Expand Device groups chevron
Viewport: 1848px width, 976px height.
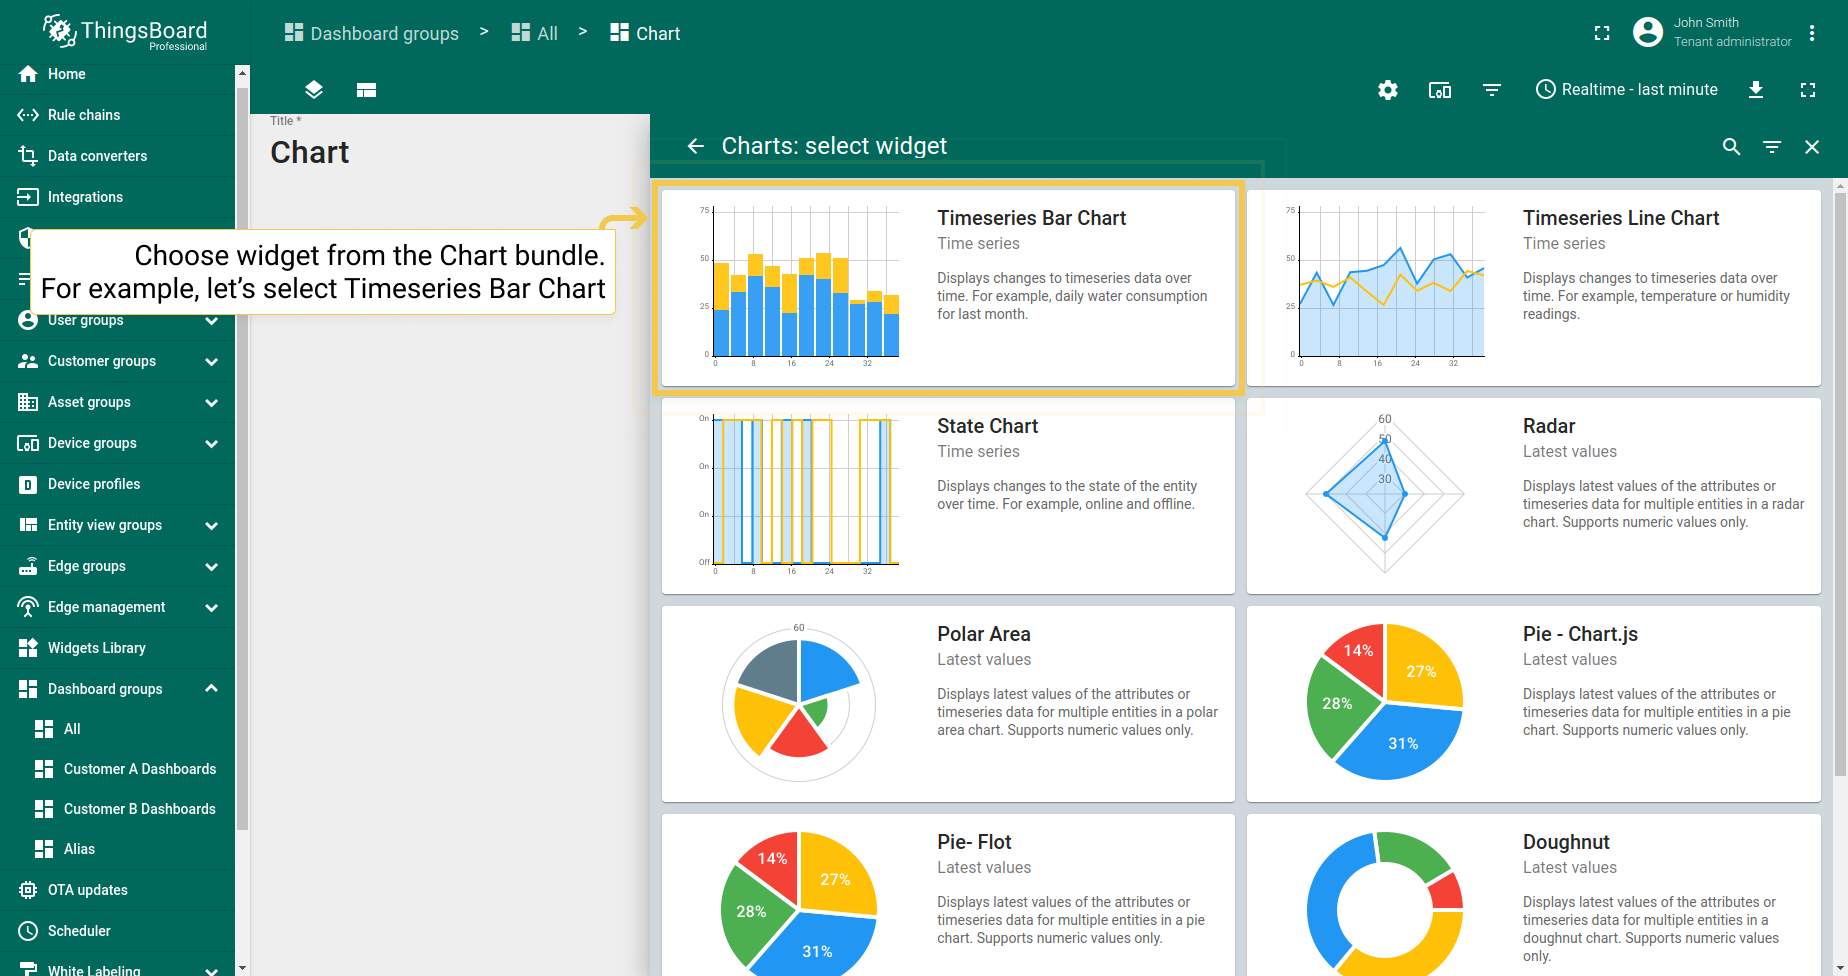click(x=211, y=443)
